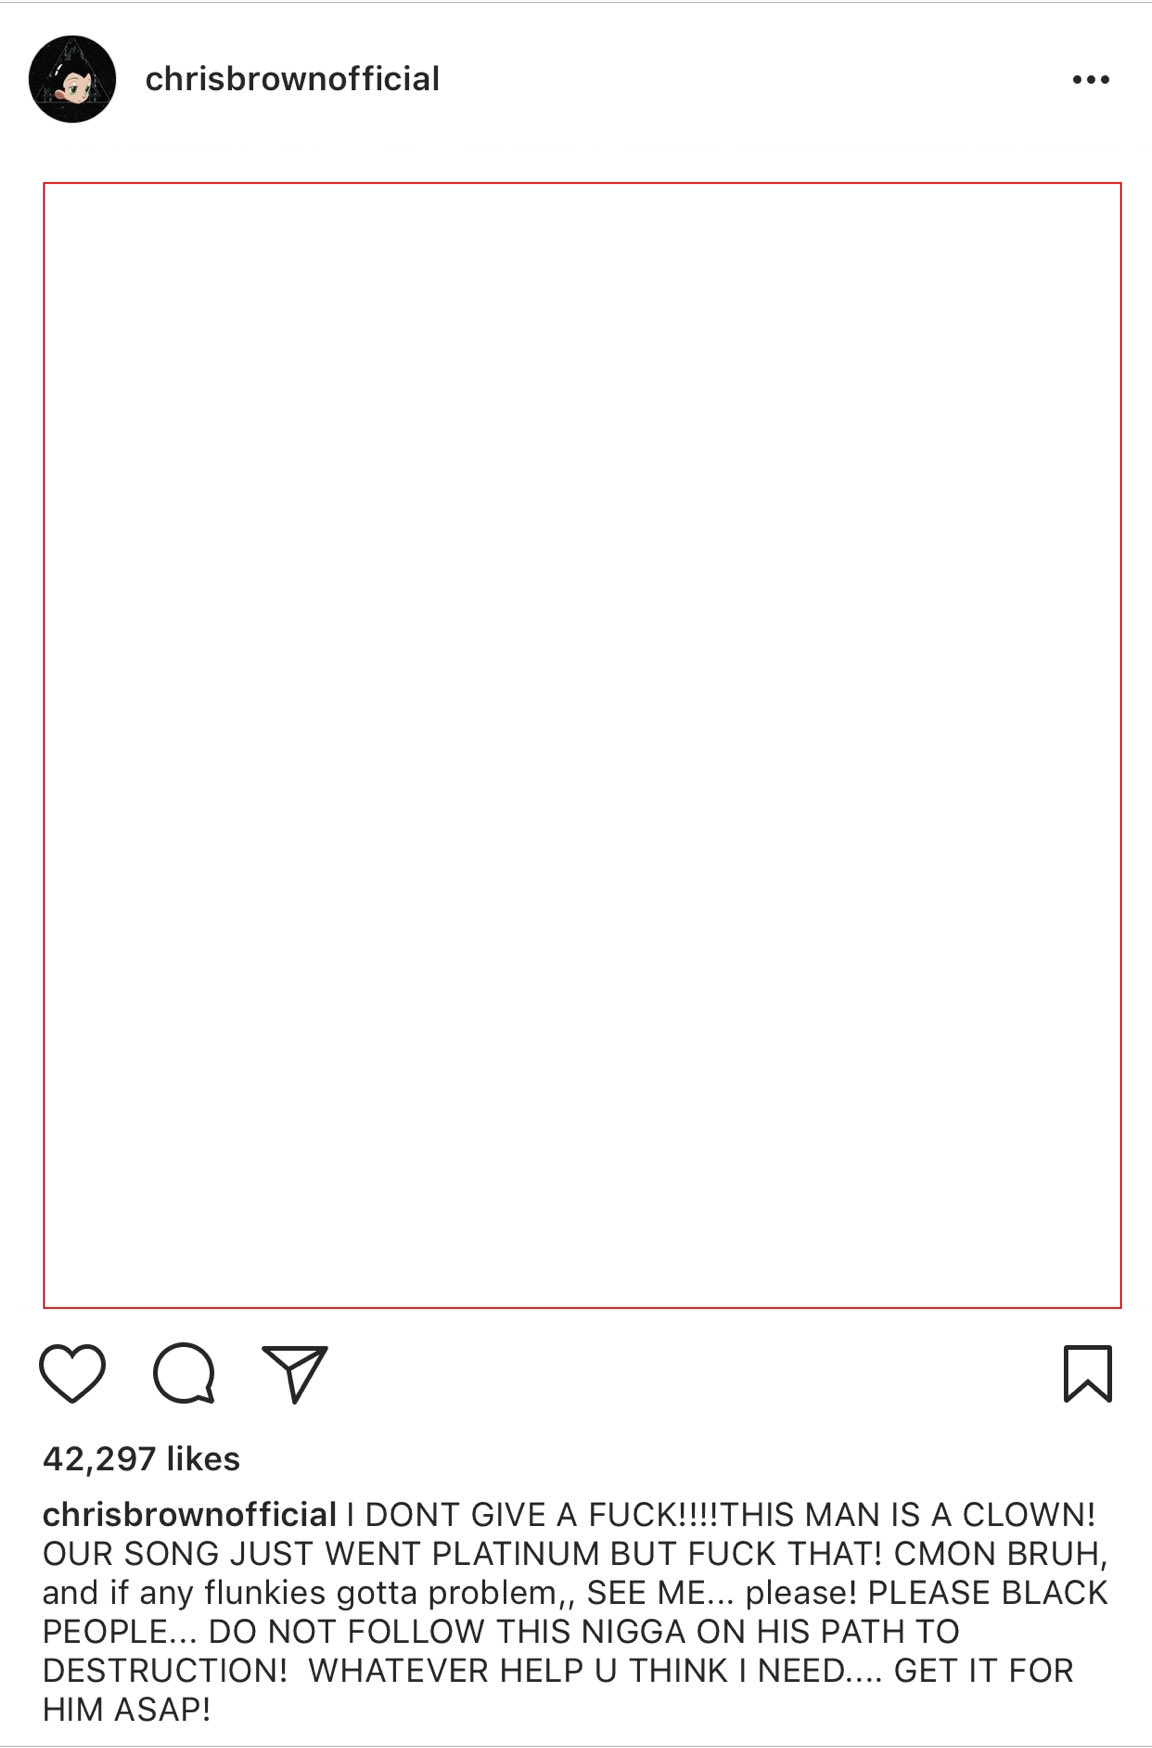
Task: Click the bold chrisbrownofficial name in the caption
Action: [189, 1515]
